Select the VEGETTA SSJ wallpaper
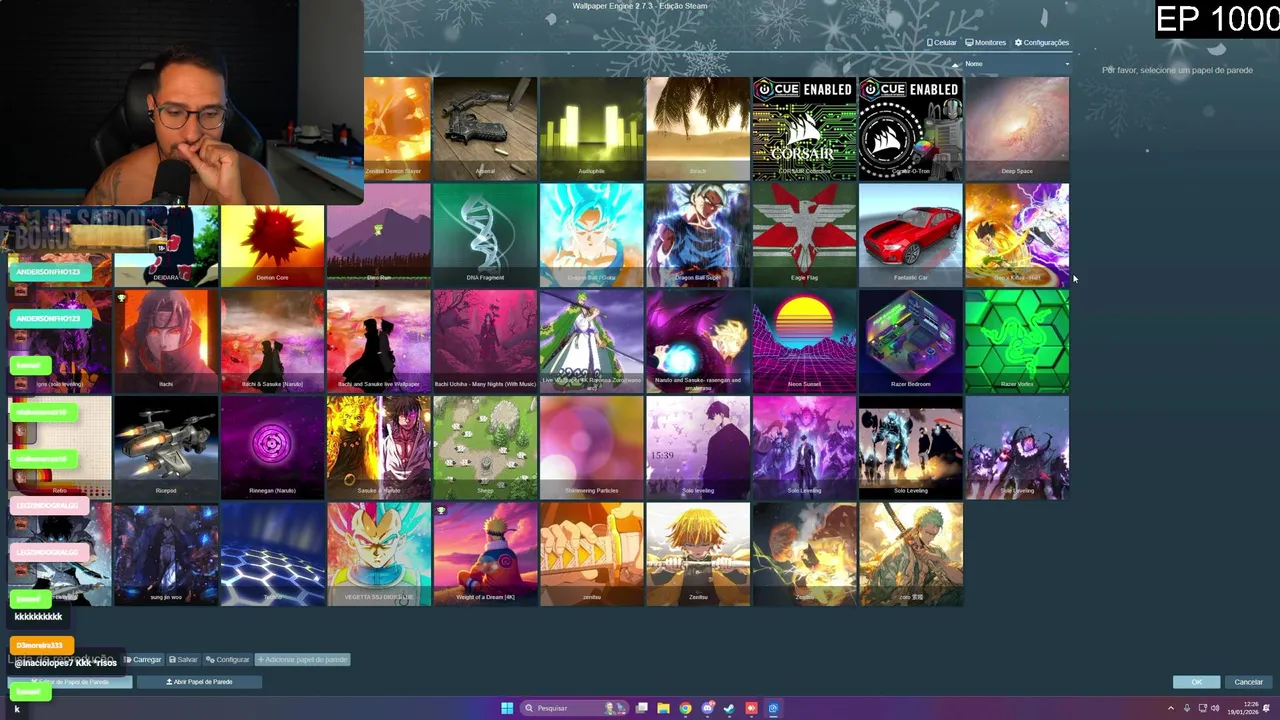1280x720 pixels. pos(379,555)
